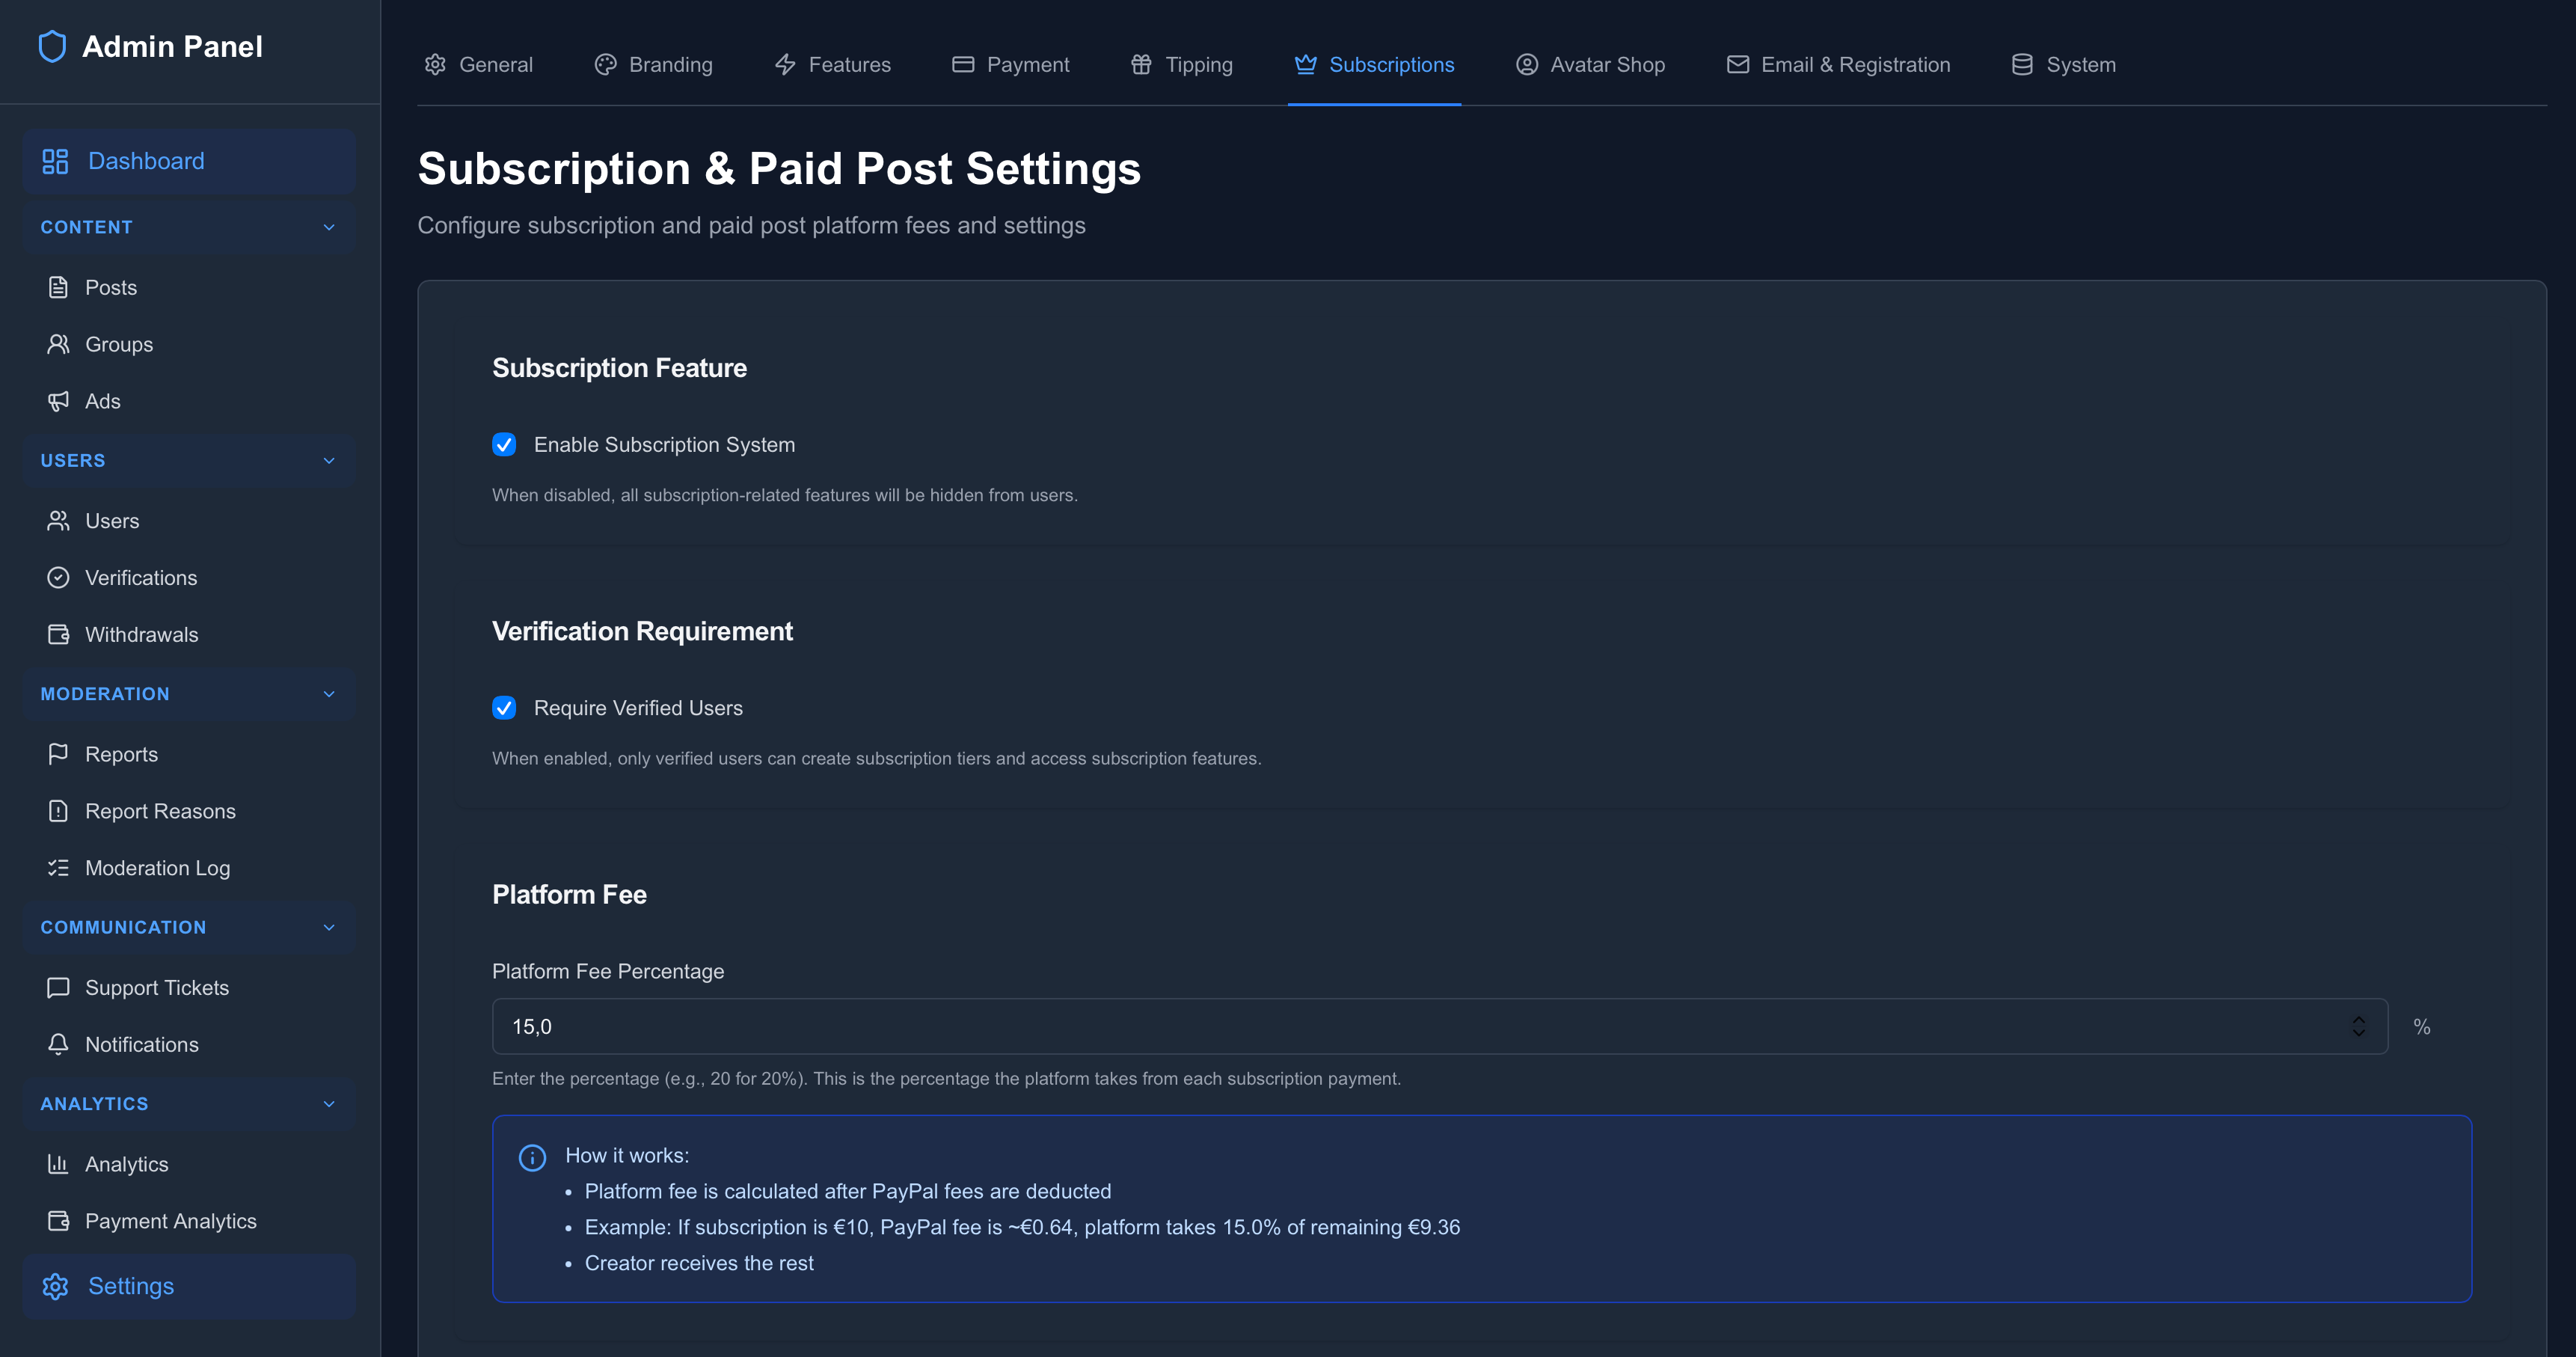The image size is (2576, 1357).
Task: Click the Withdrawals wallet icon
Action: (58, 635)
